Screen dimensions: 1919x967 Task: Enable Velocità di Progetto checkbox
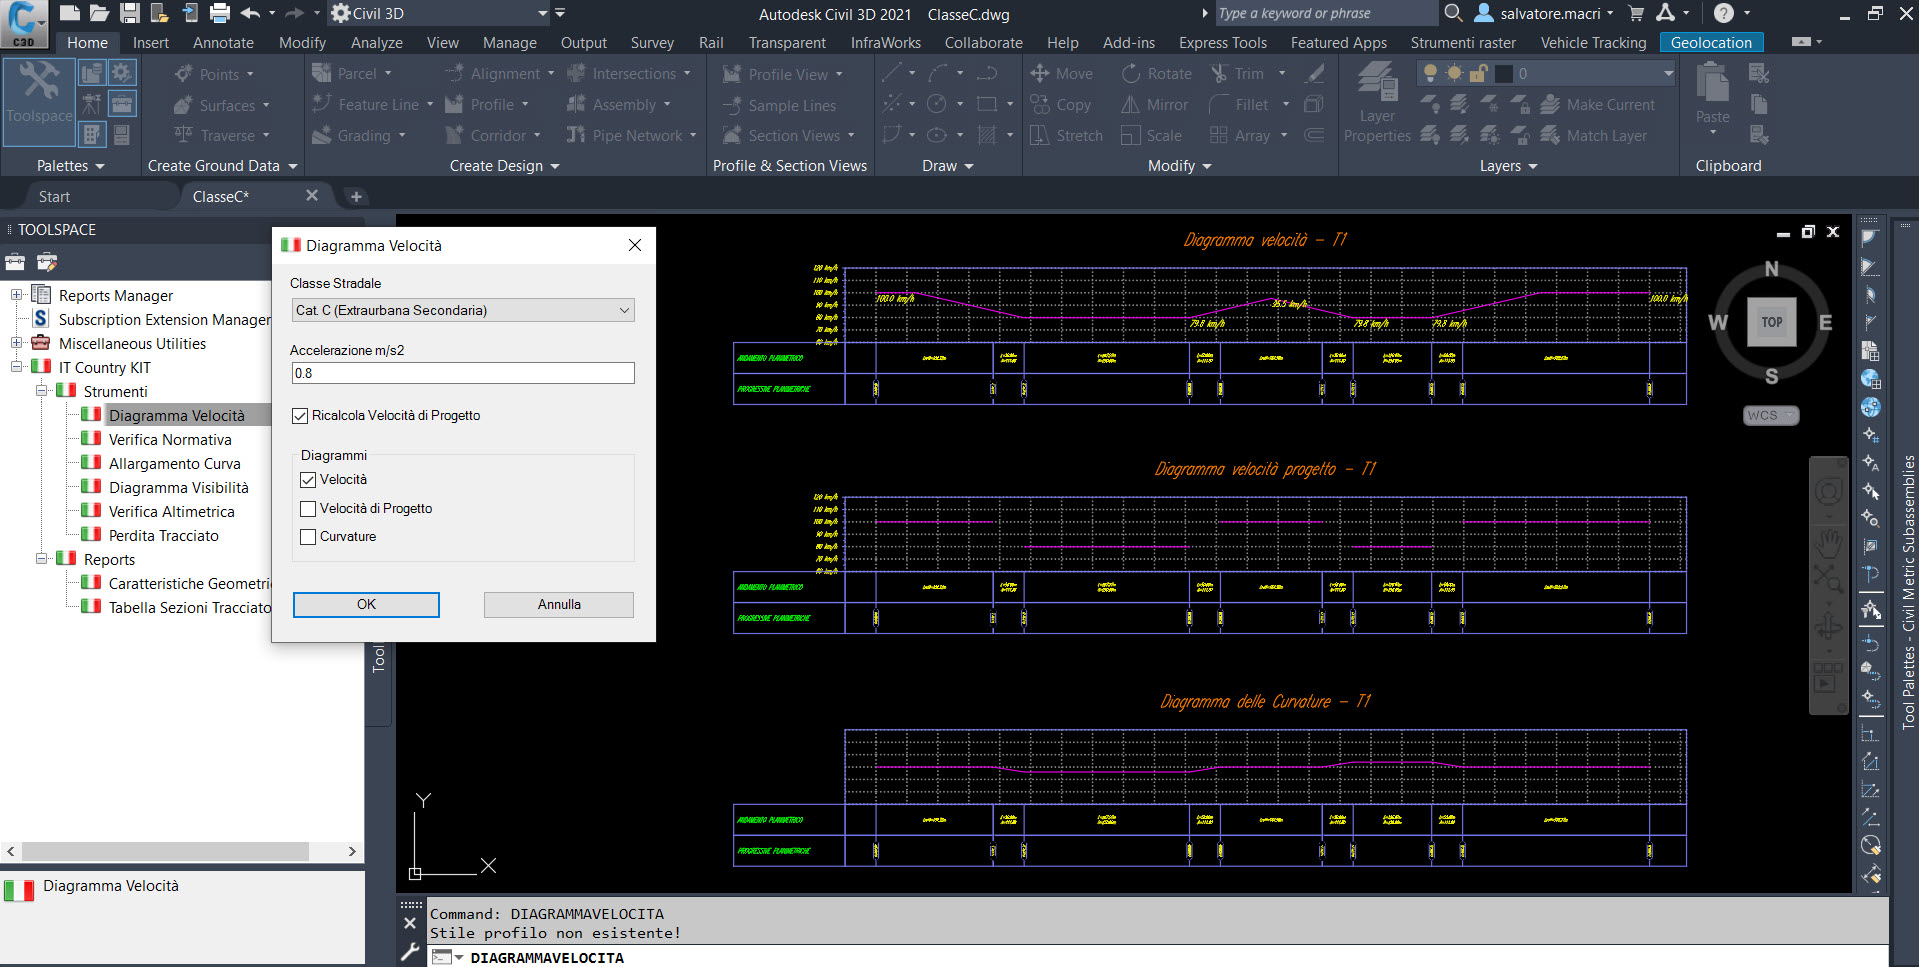pos(308,509)
